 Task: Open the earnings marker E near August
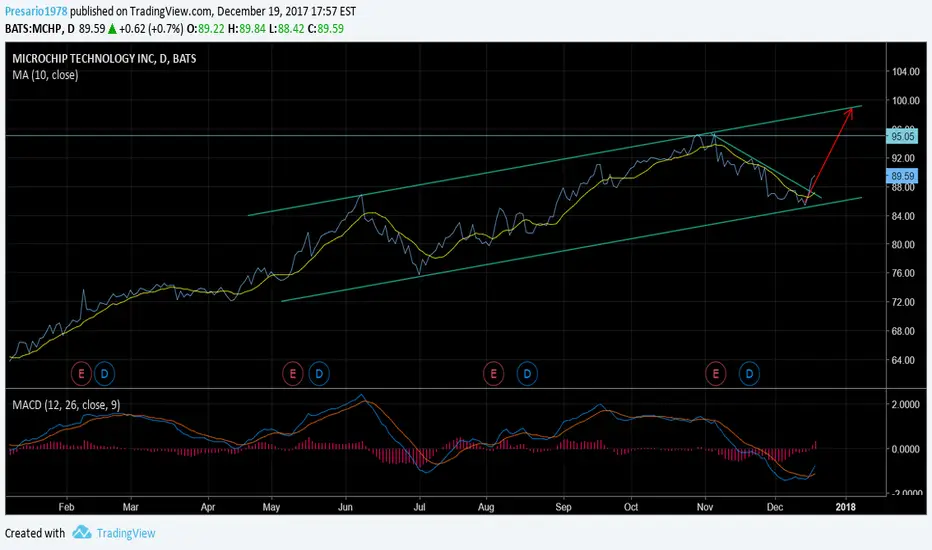(x=493, y=373)
